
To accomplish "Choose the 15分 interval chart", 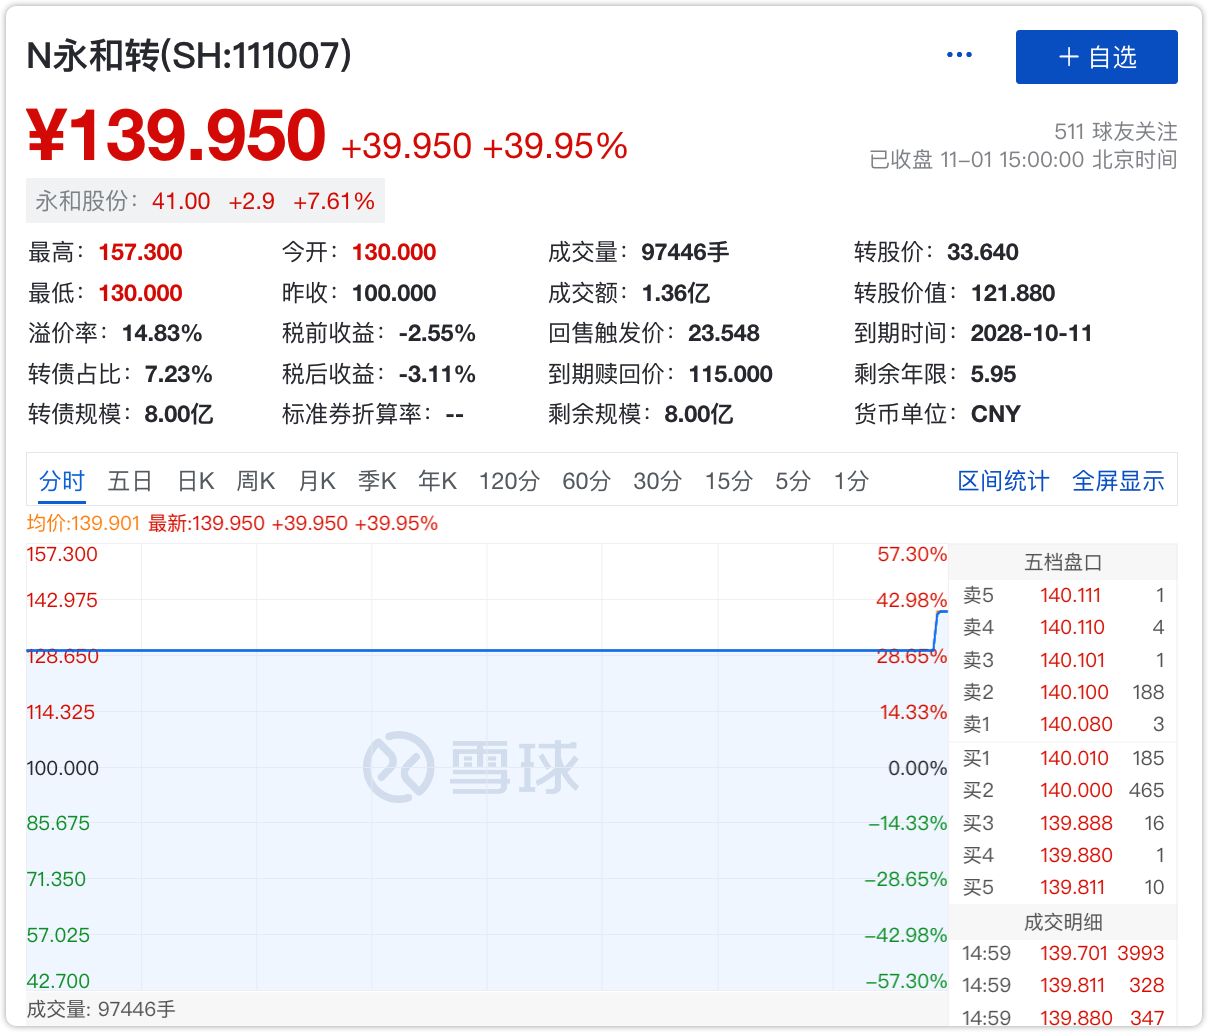I will [x=728, y=481].
